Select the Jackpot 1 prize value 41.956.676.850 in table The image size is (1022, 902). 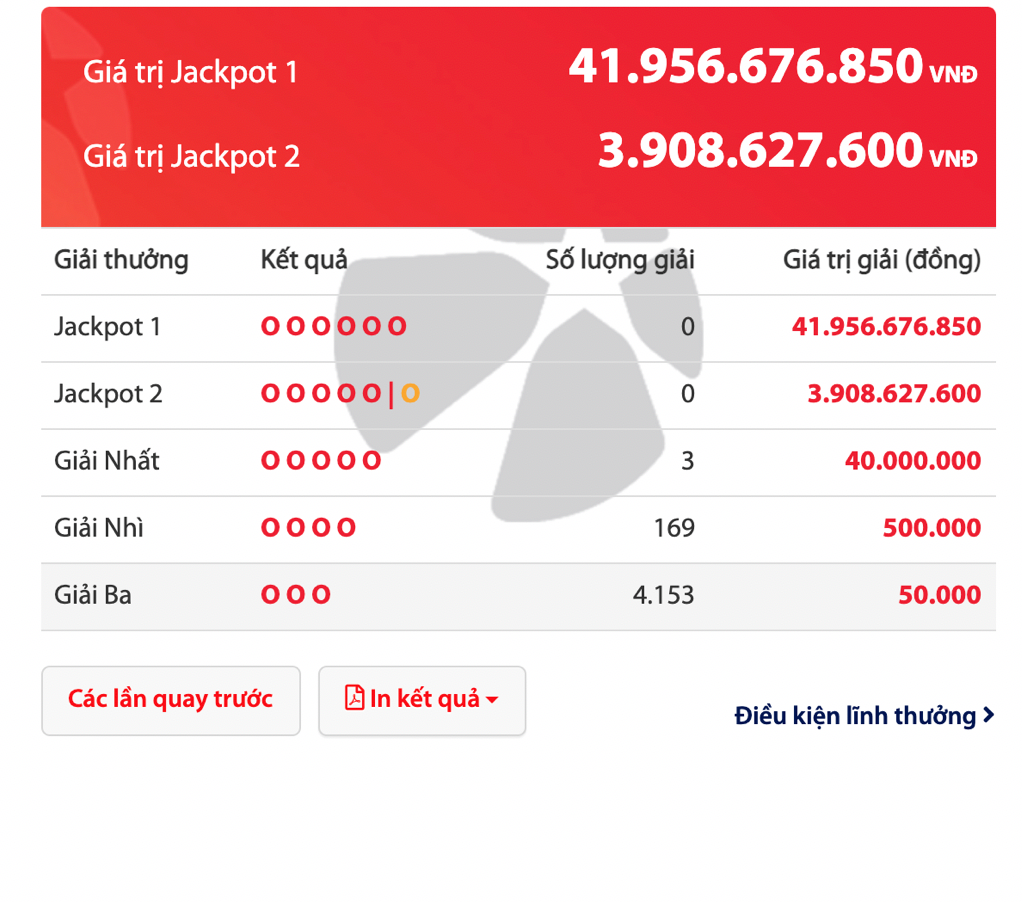(x=886, y=327)
